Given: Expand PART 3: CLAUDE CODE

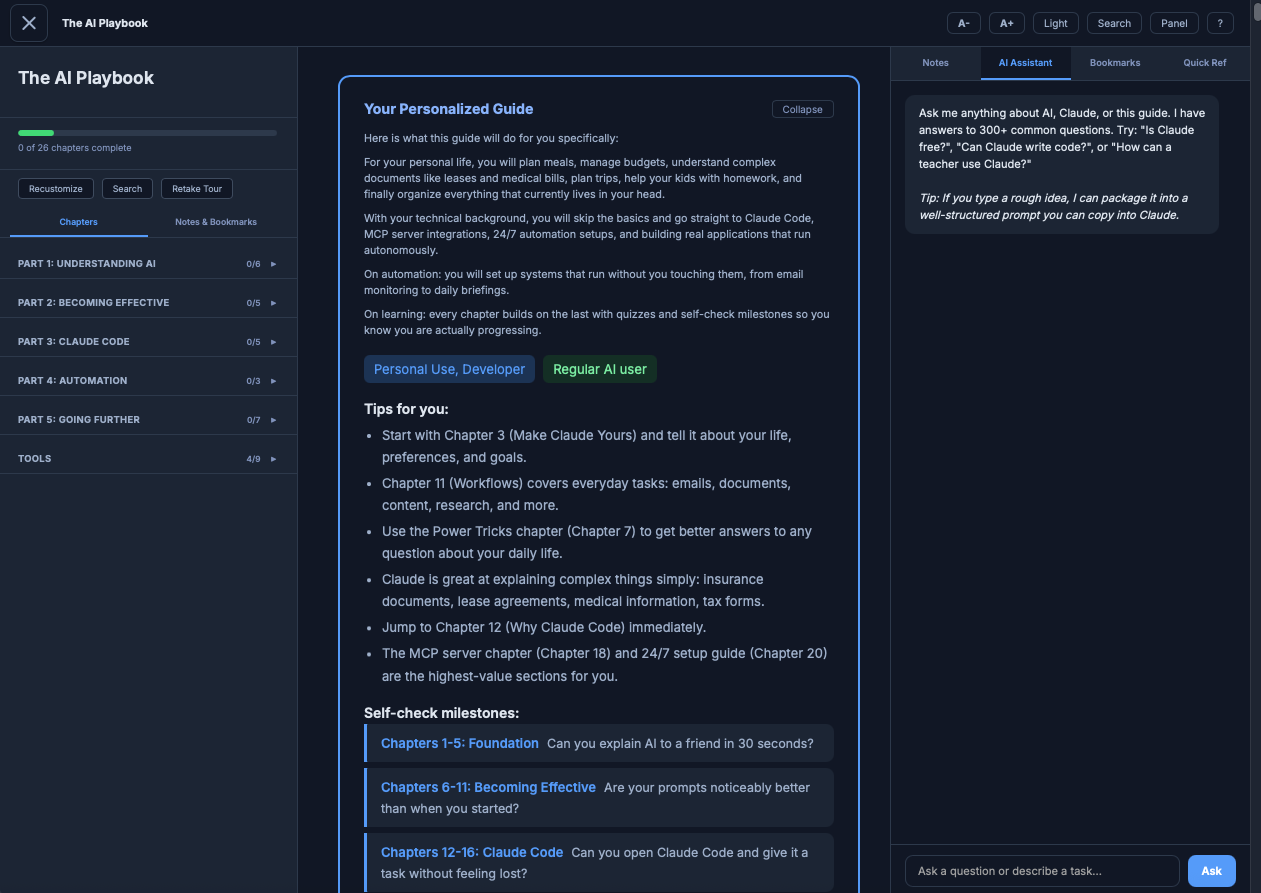Looking at the screenshot, I should tap(148, 341).
